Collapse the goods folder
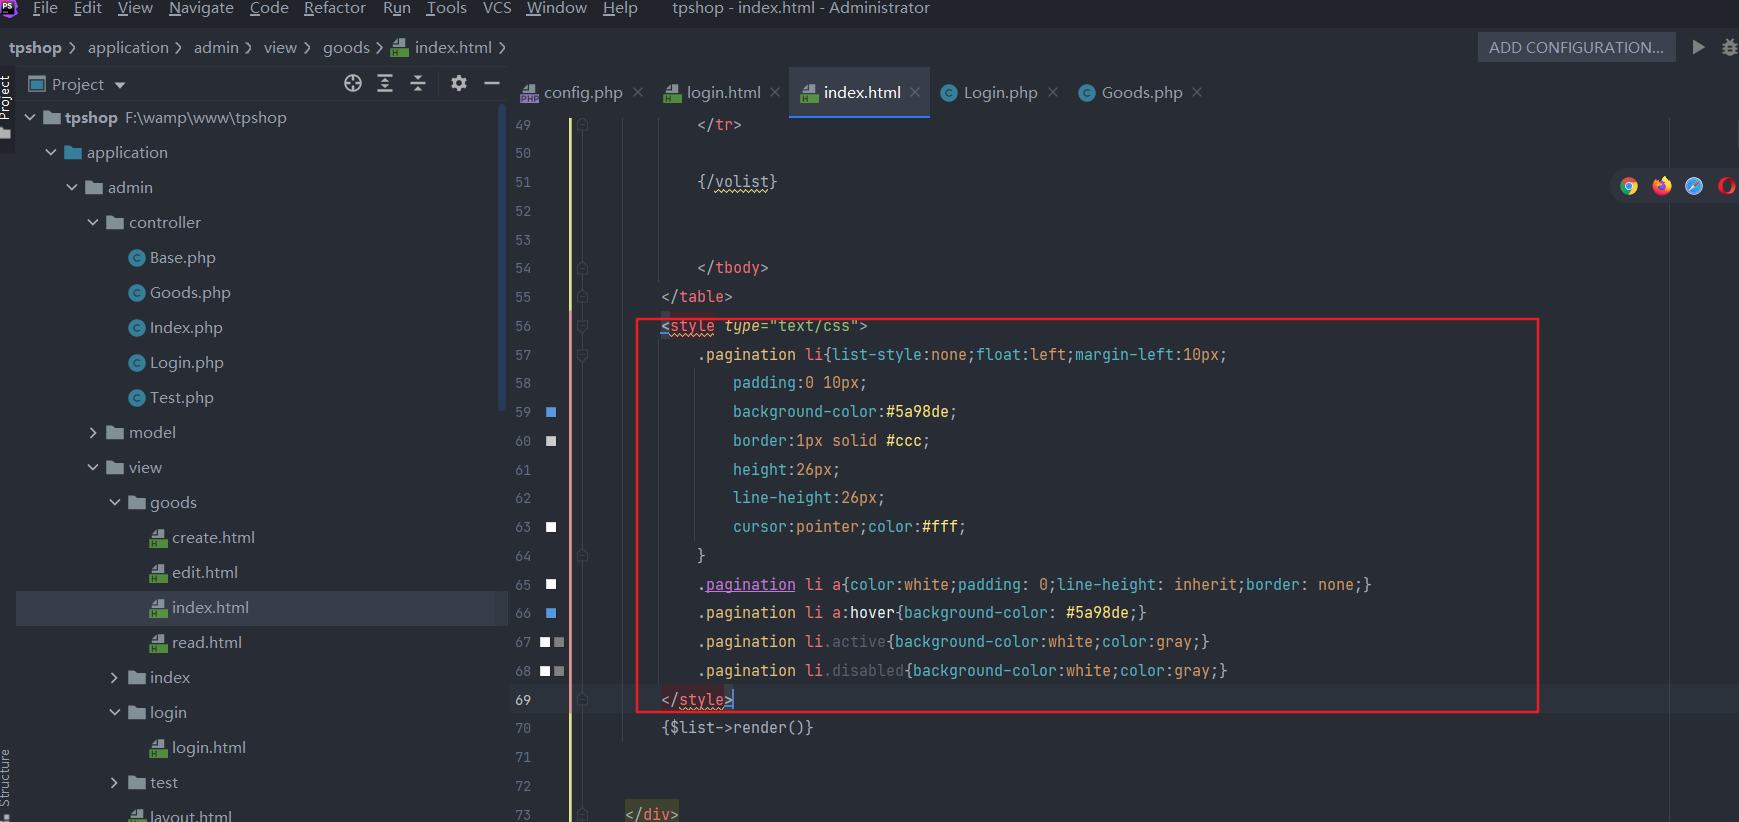Image resolution: width=1739 pixels, height=822 pixels. (x=114, y=502)
